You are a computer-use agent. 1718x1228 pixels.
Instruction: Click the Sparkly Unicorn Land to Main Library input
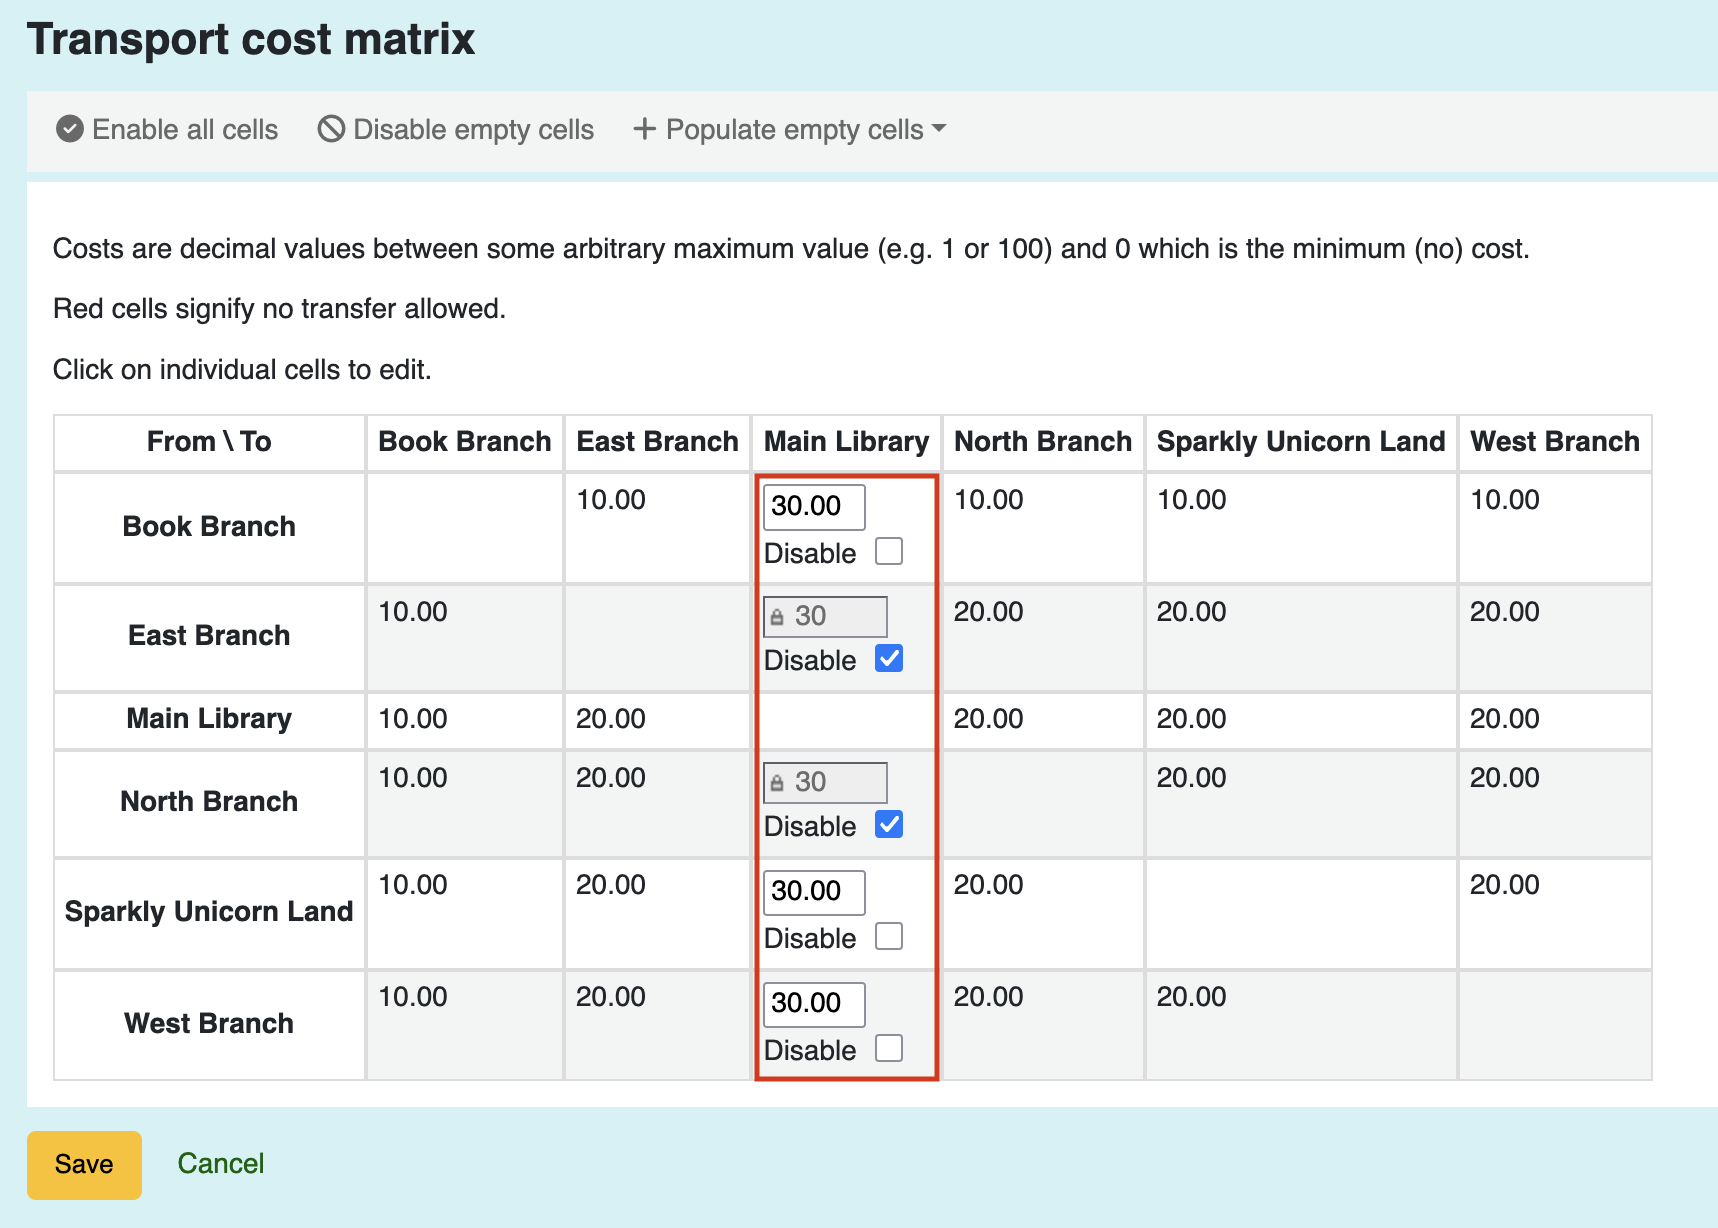(x=814, y=892)
